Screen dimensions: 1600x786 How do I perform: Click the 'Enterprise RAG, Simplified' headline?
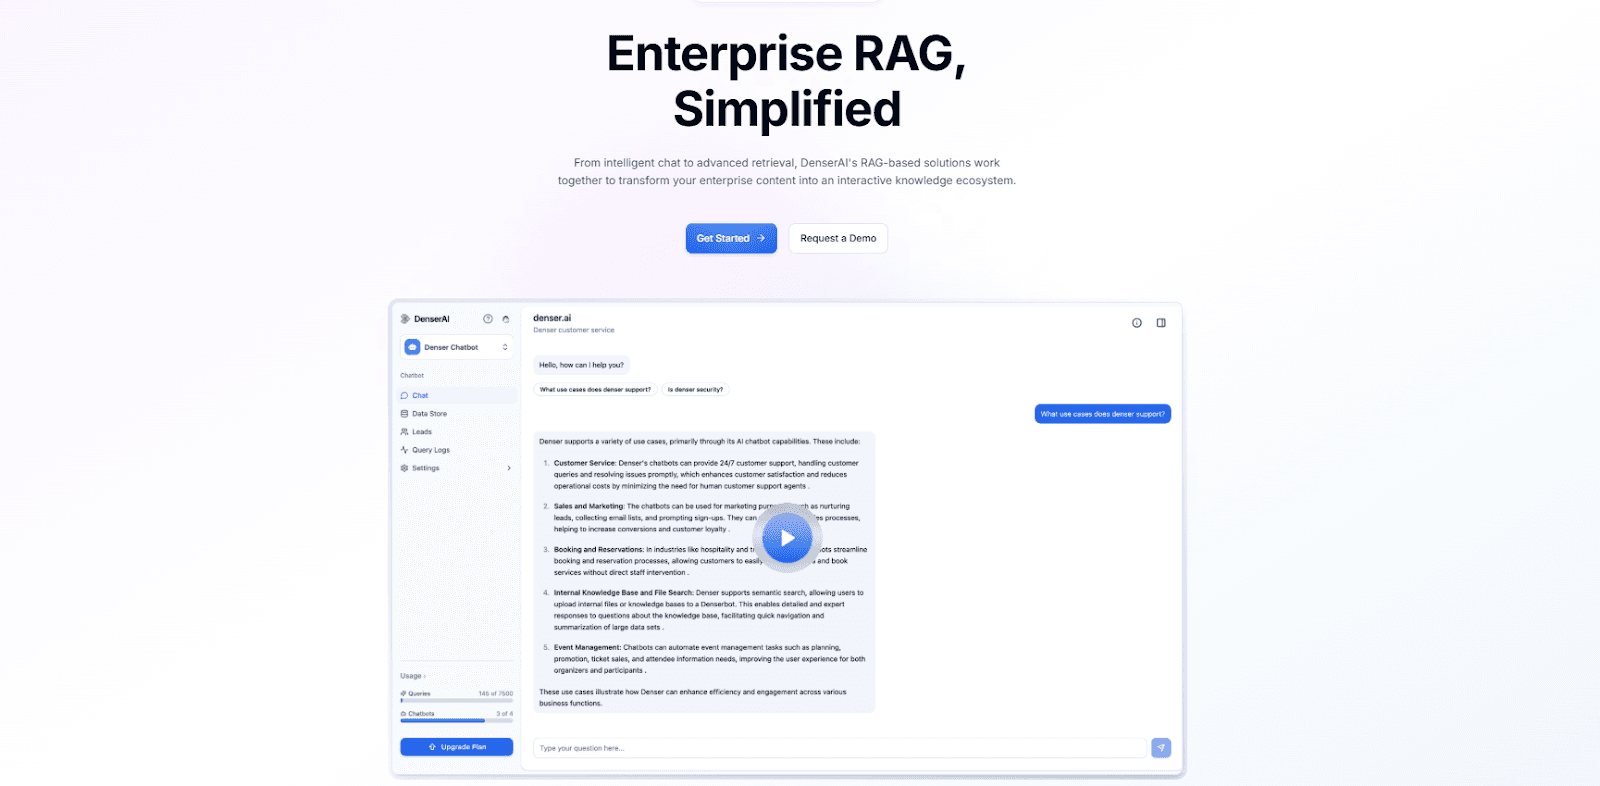coord(787,81)
